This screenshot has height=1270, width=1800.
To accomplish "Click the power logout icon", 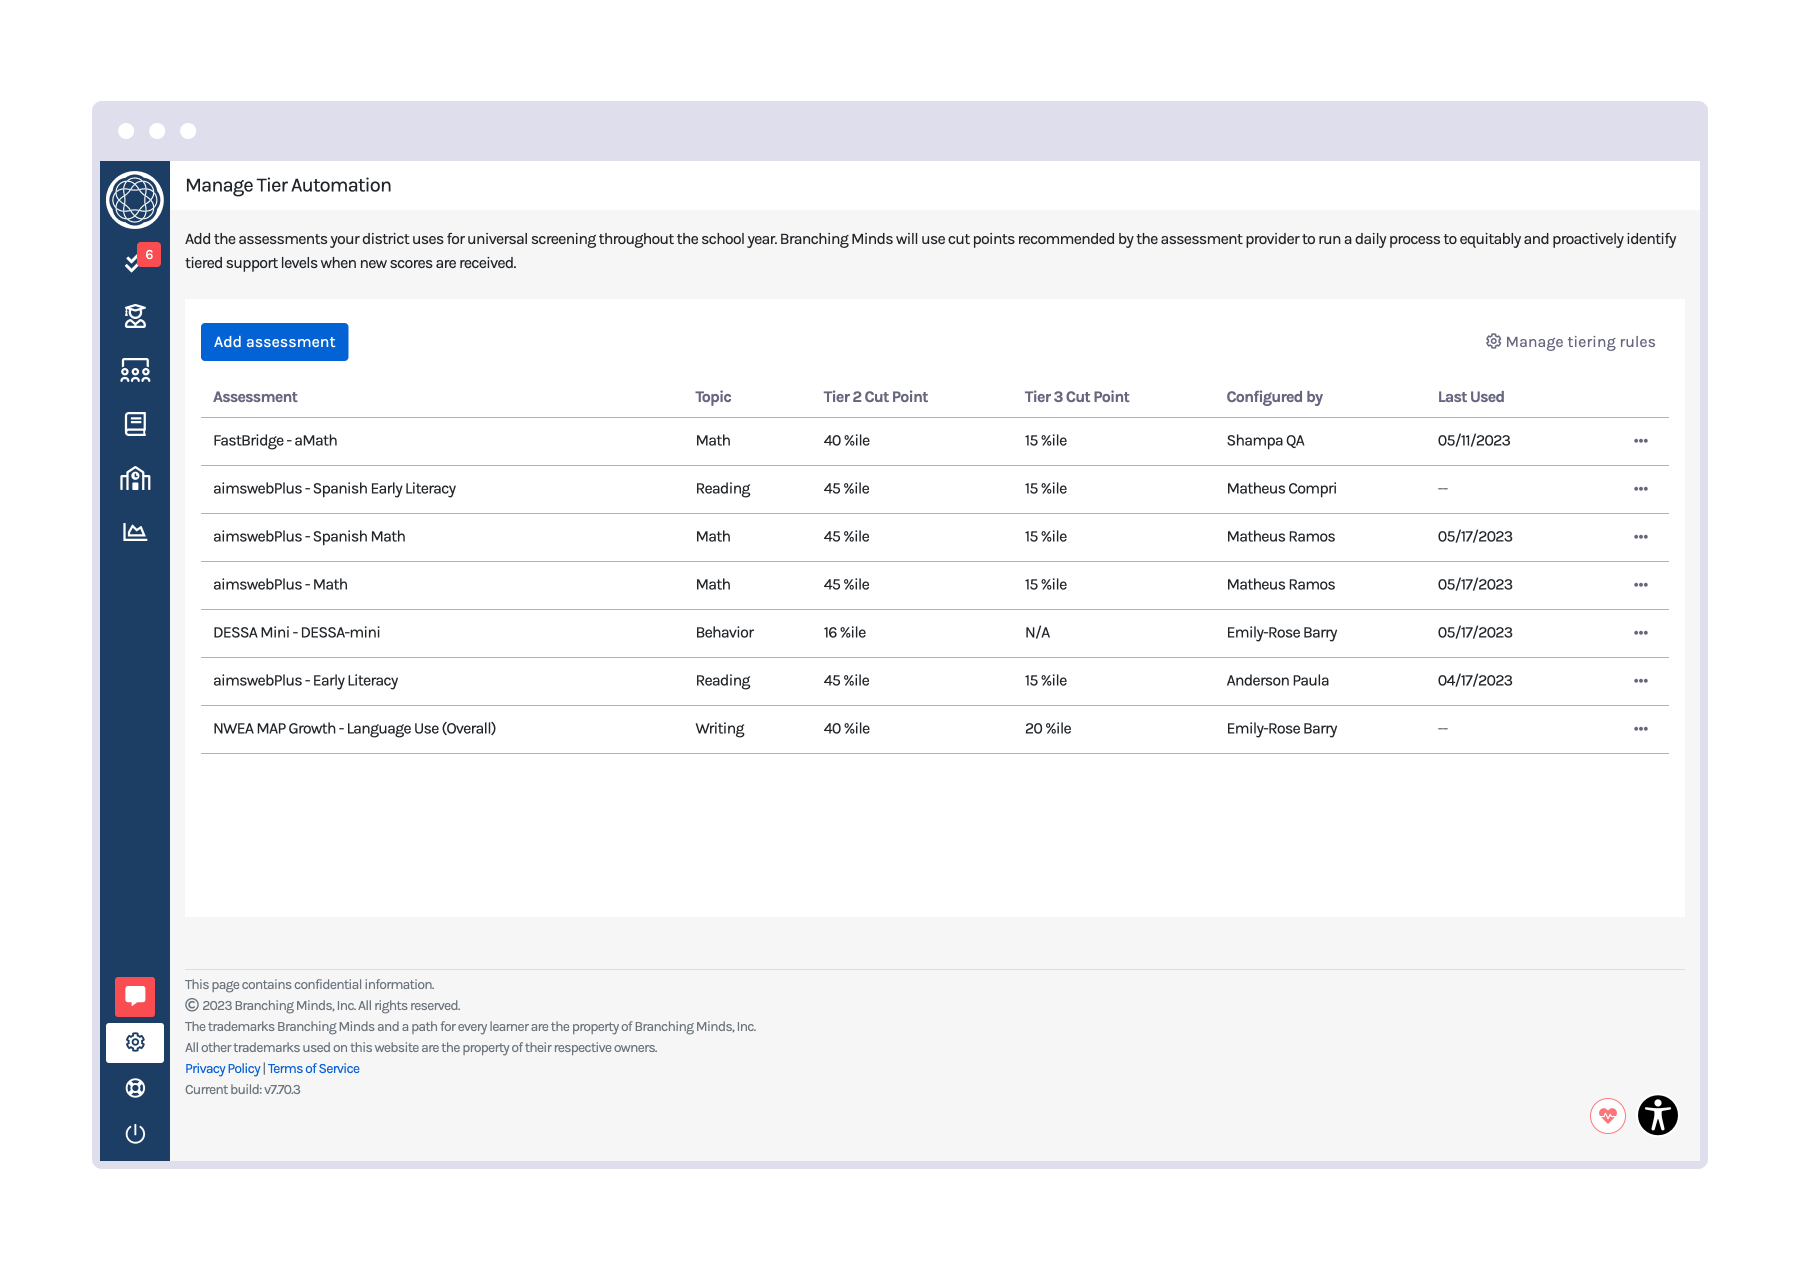I will [x=135, y=1134].
